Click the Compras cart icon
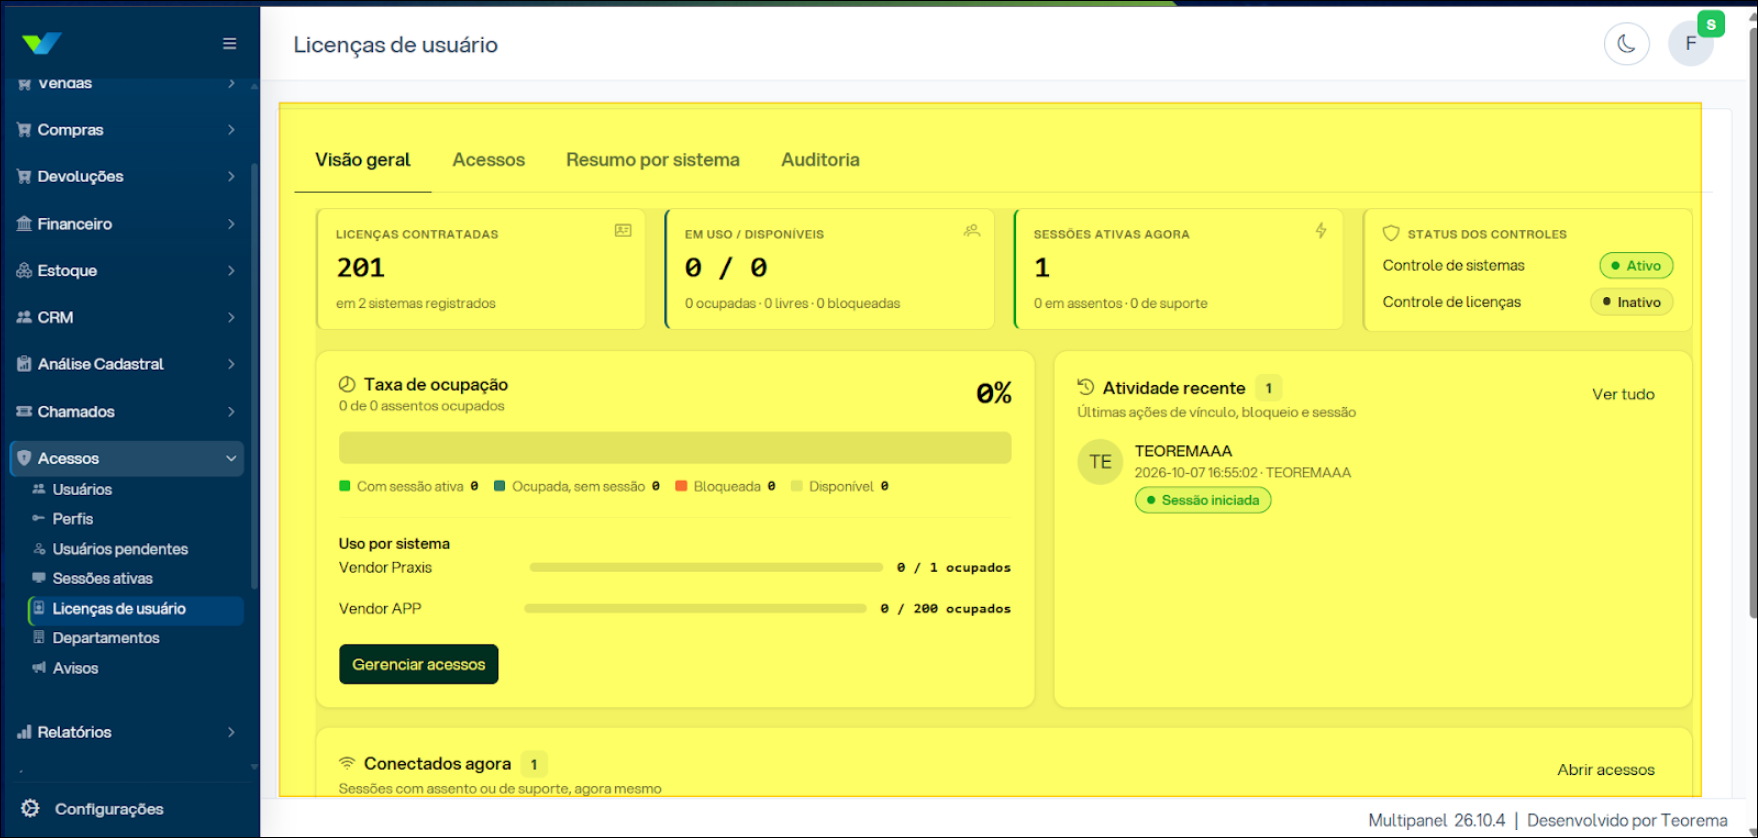The image size is (1758, 838). [x=24, y=130]
